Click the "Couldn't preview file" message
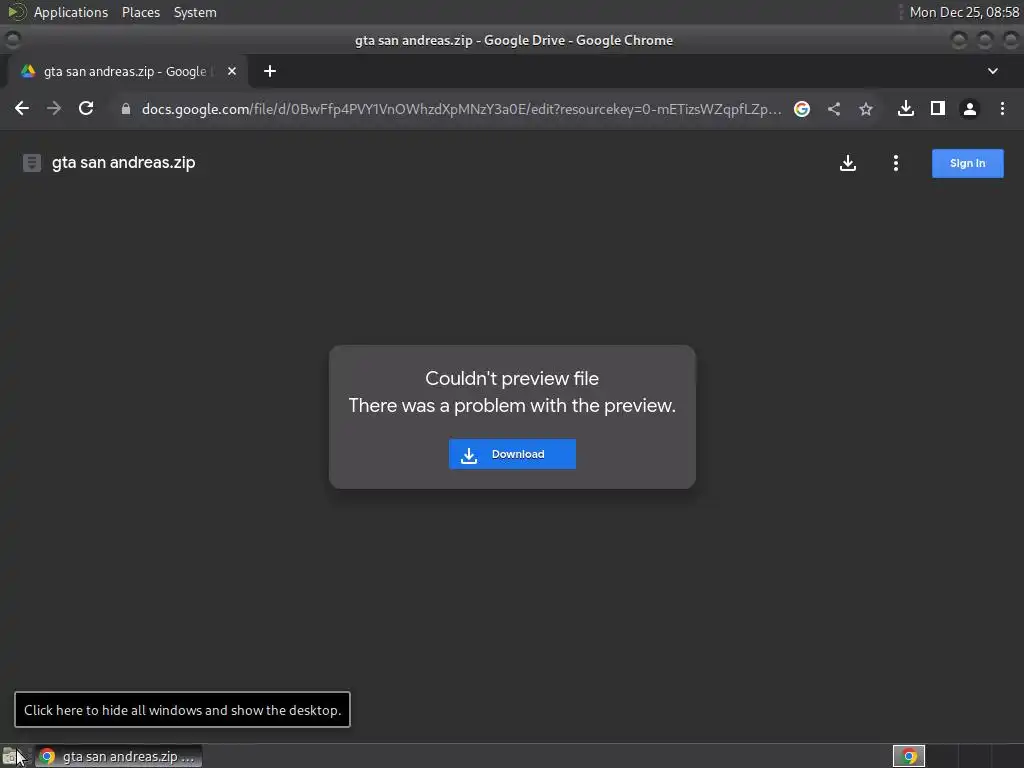1024x768 pixels. coord(512,378)
